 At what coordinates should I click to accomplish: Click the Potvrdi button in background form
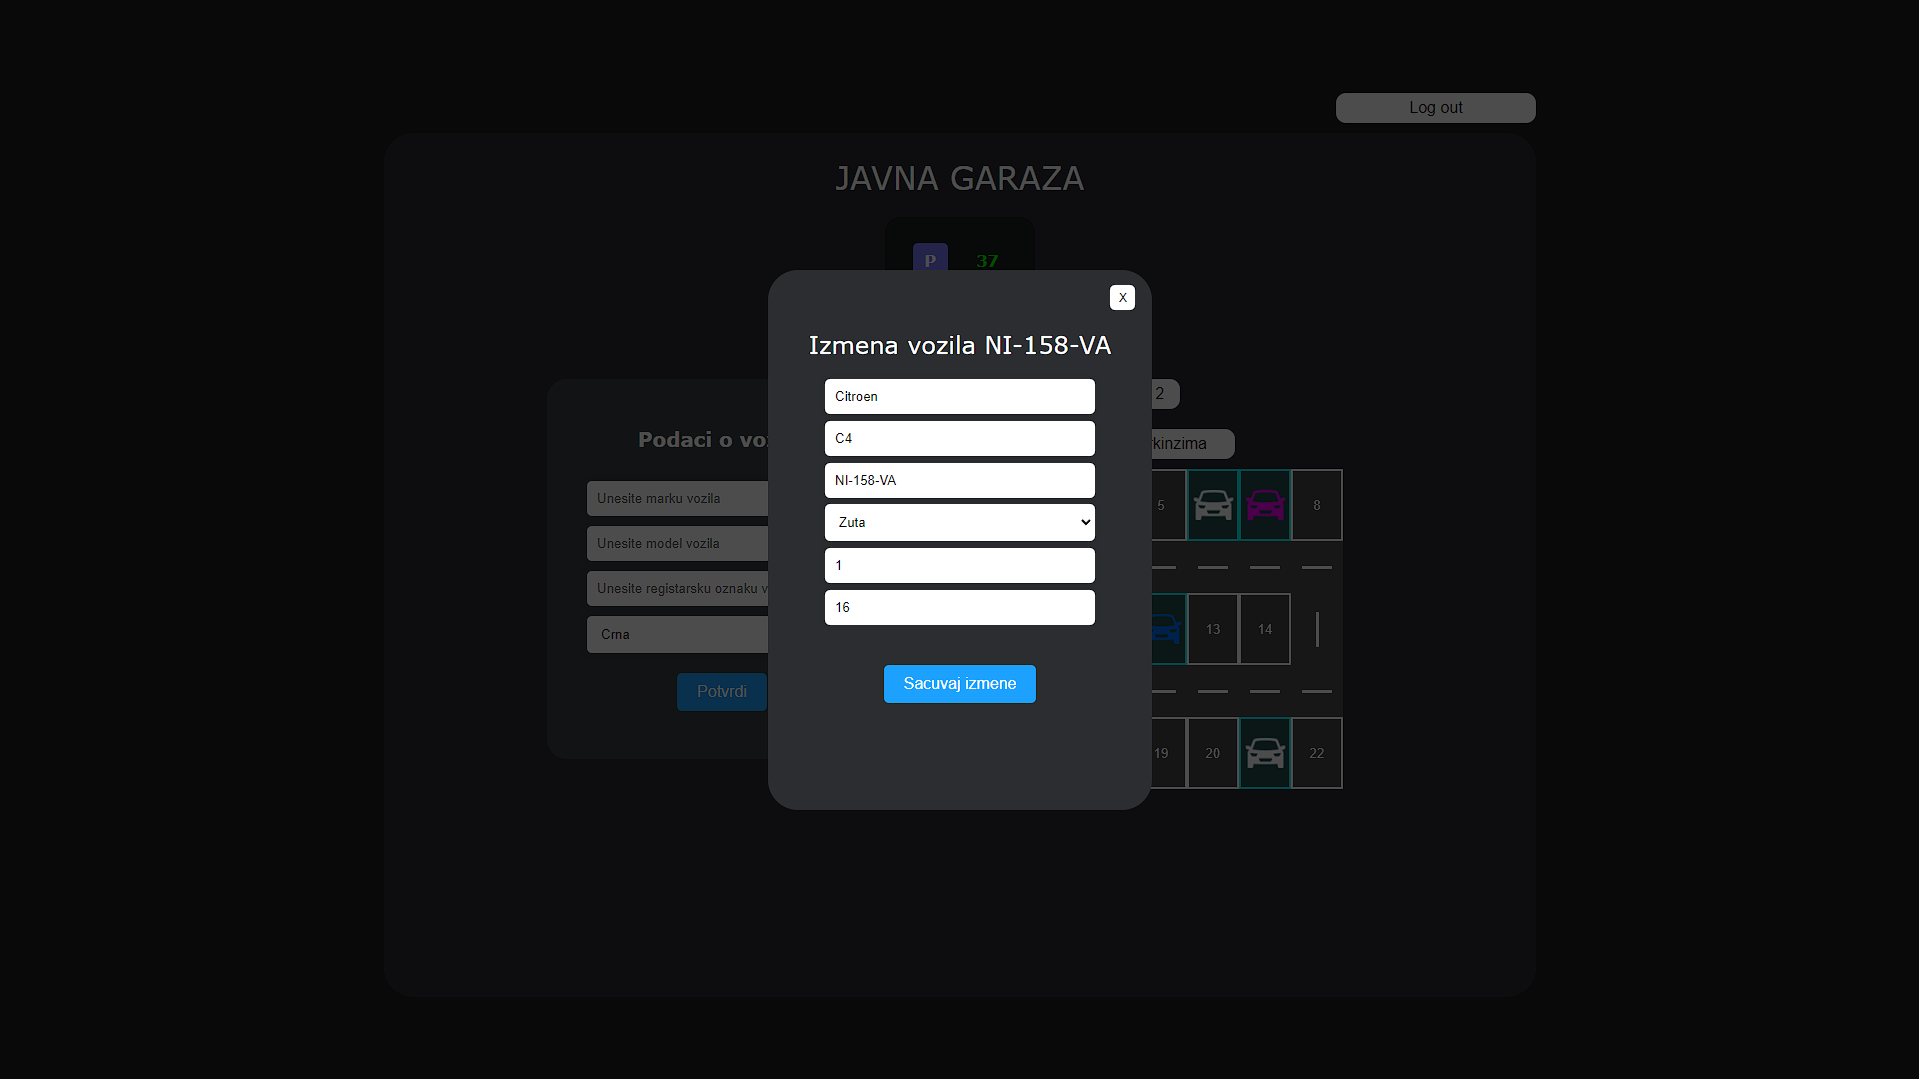(x=721, y=692)
